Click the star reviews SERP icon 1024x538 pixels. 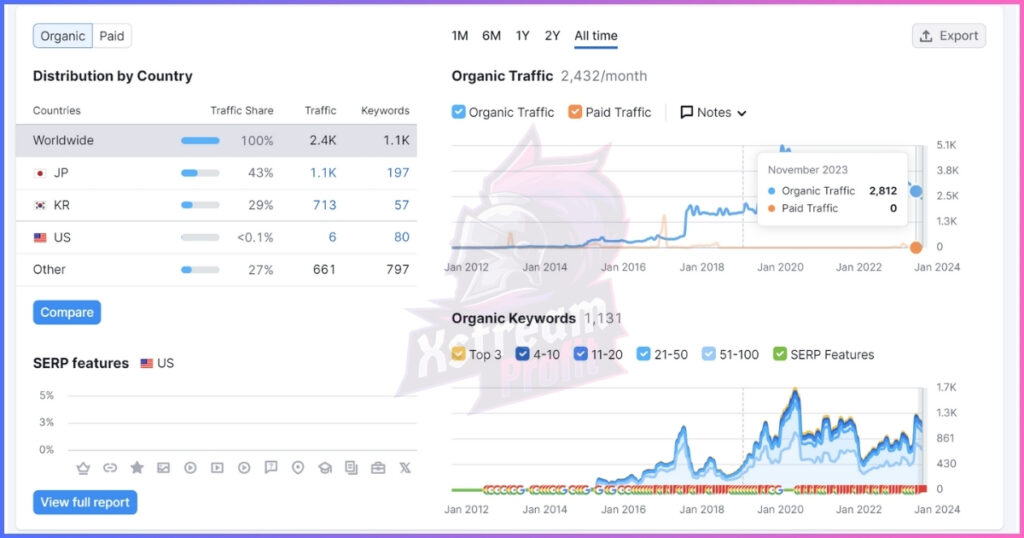pyautogui.click(x=137, y=468)
